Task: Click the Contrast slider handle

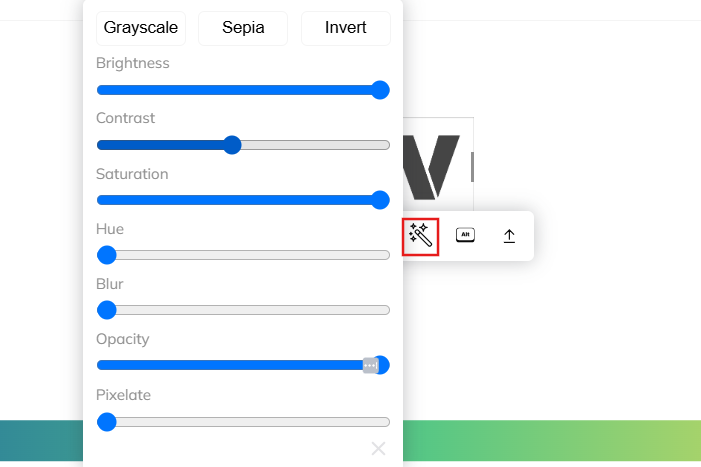Action: pyautogui.click(x=232, y=145)
